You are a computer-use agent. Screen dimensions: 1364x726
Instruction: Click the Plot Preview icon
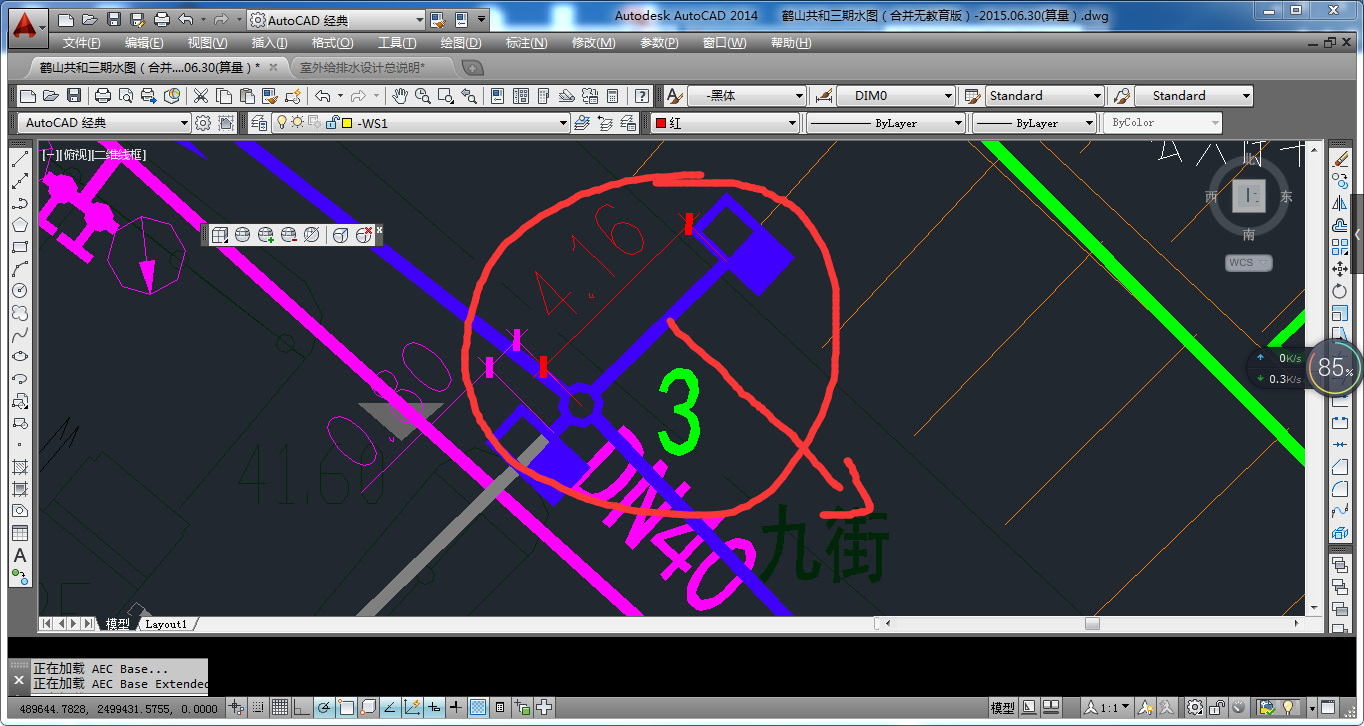click(x=126, y=96)
